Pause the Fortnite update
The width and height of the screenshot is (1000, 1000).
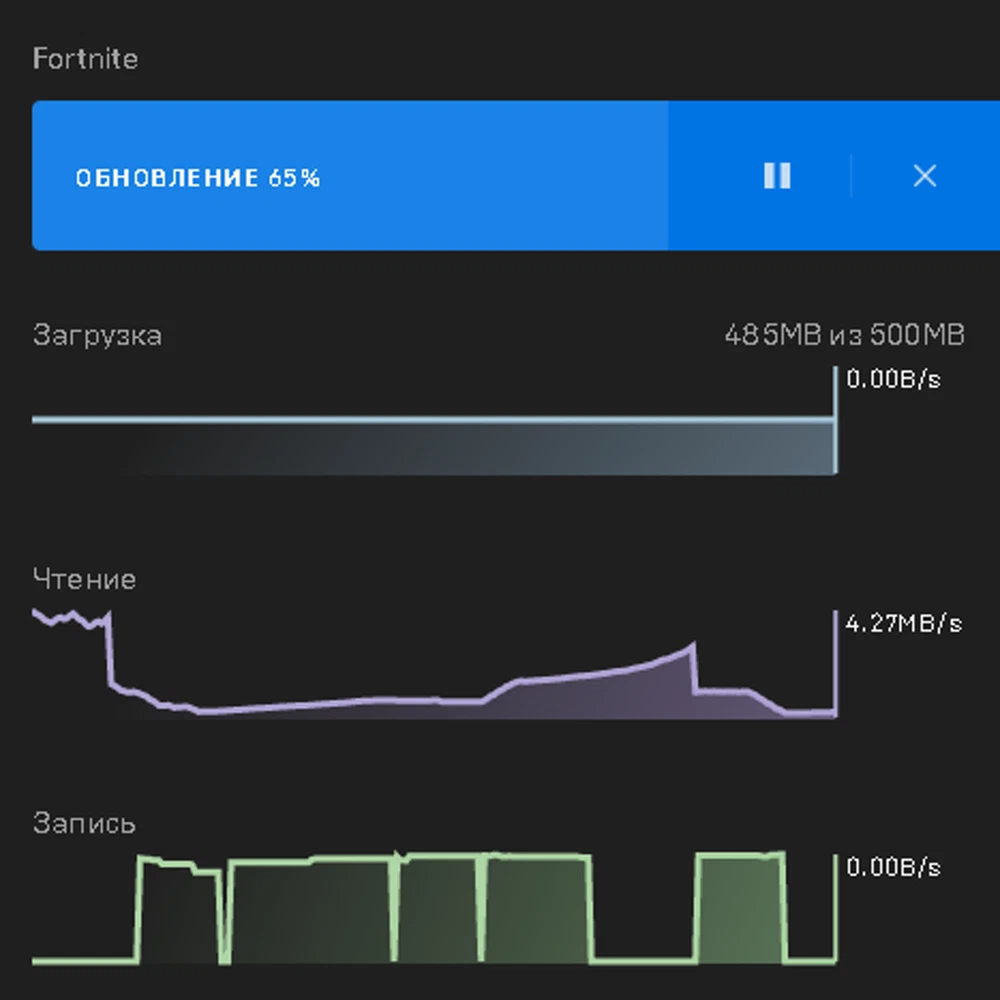pyautogui.click(x=777, y=175)
